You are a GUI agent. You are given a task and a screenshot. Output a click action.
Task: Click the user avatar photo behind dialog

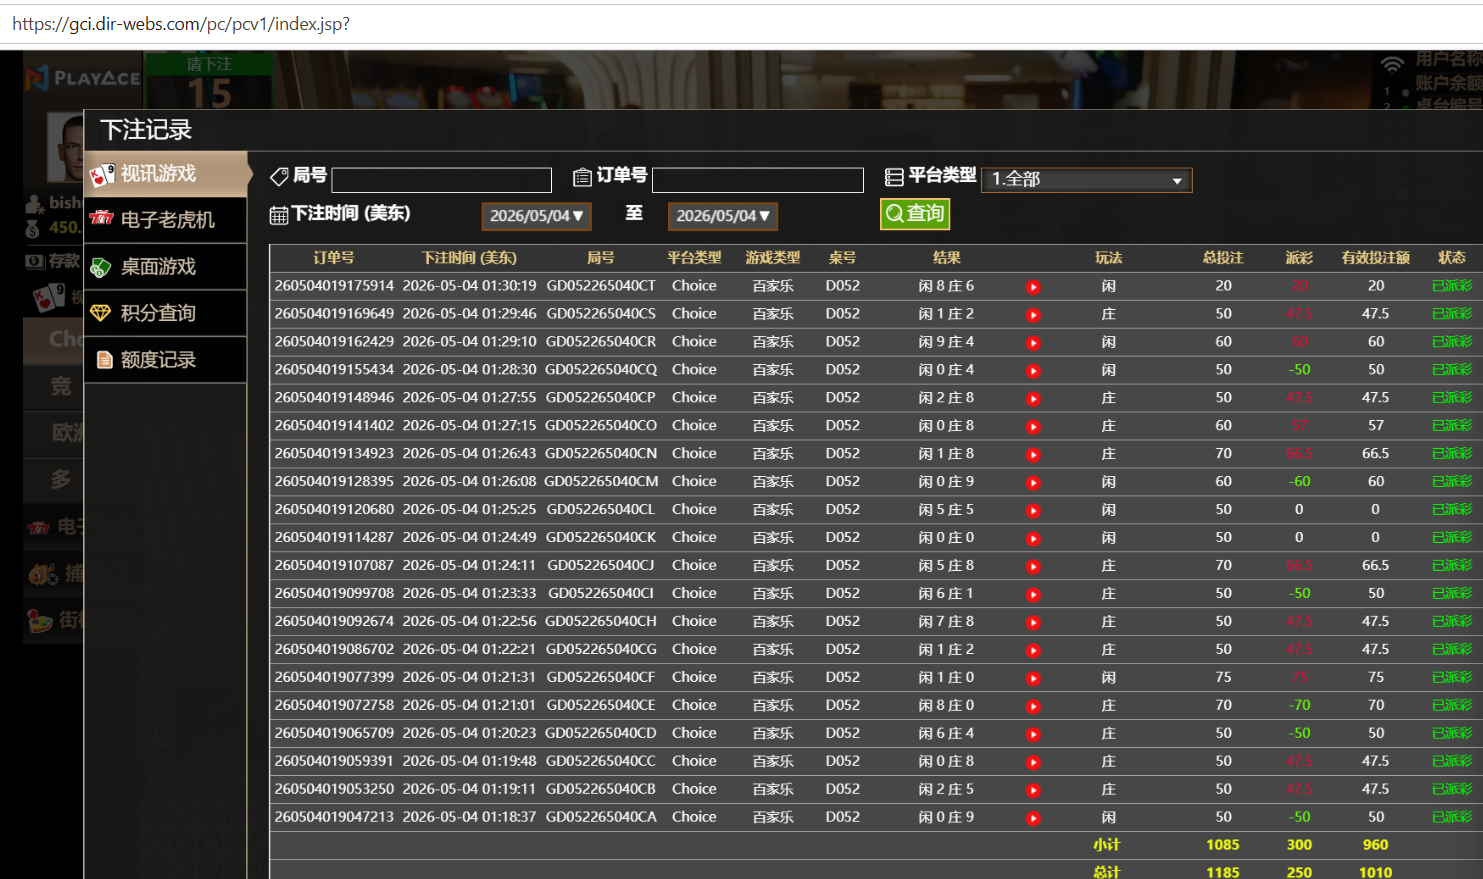tap(66, 145)
